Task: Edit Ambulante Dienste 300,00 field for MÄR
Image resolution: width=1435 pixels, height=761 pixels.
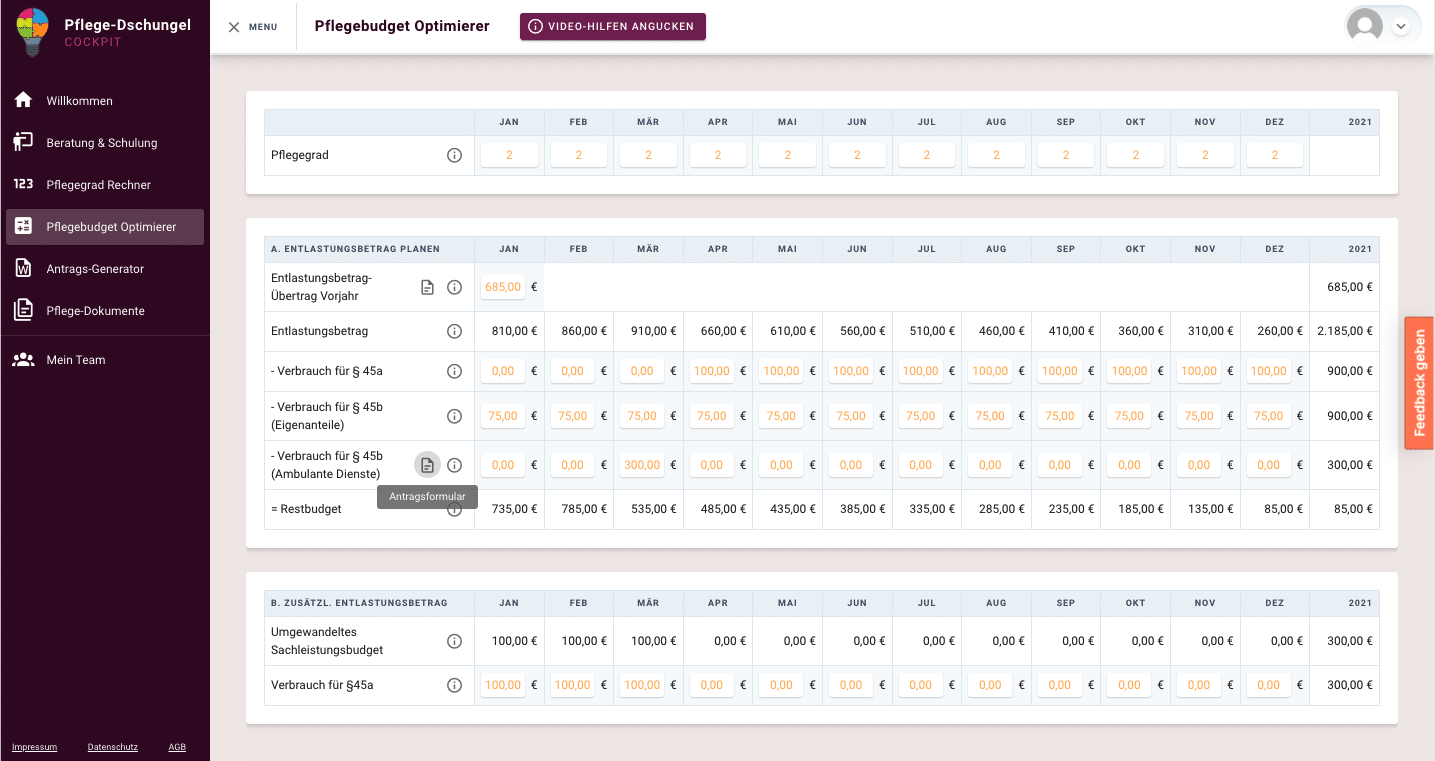Action: pos(642,465)
